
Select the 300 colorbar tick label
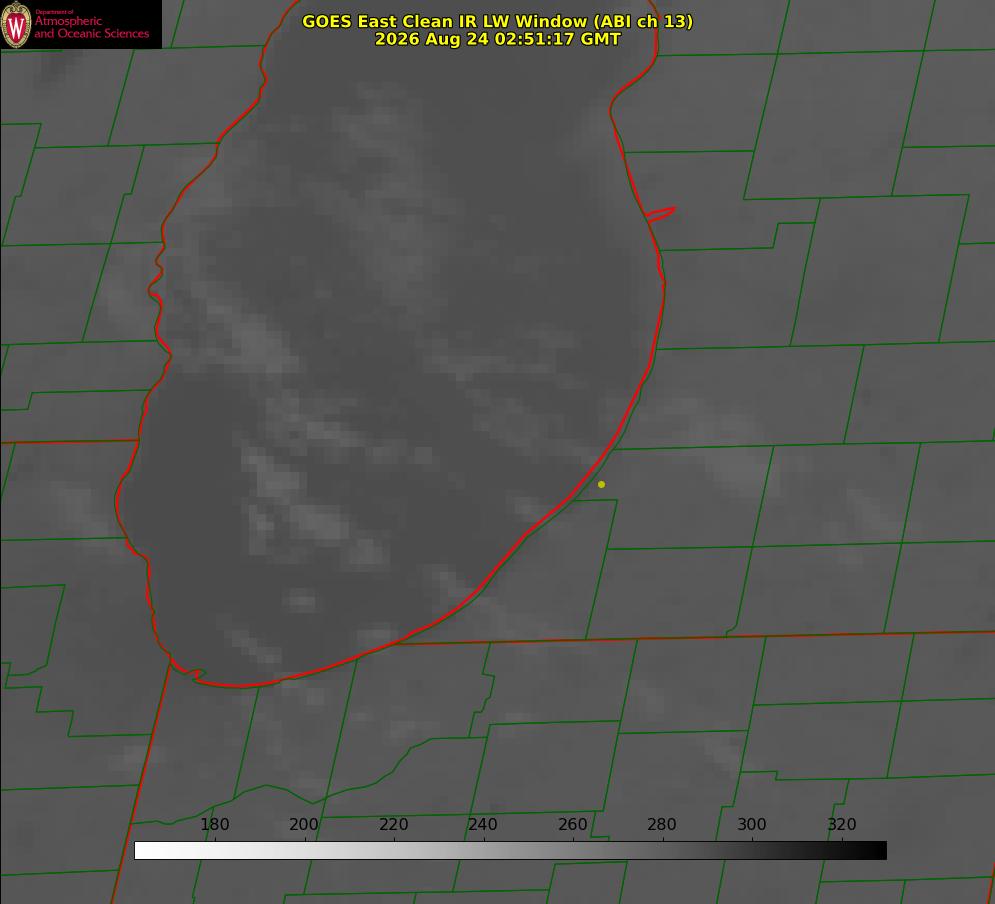coord(752,824)
